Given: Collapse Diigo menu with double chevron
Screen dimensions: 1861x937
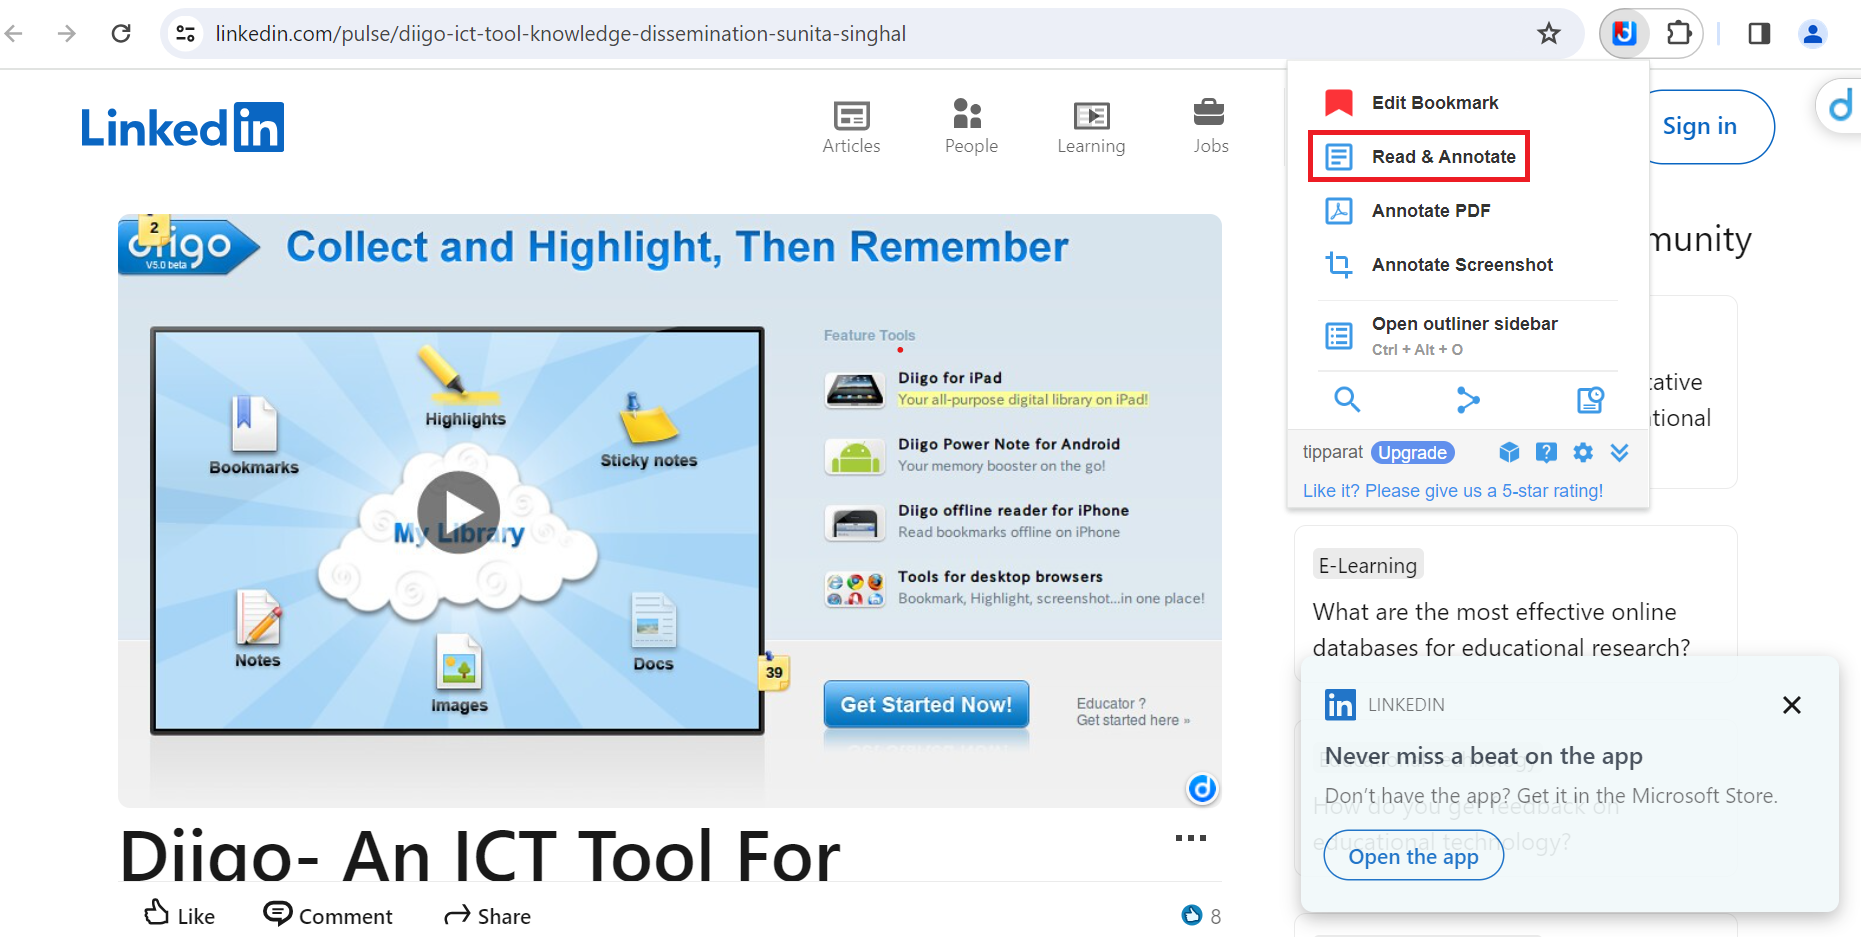Looking at the screenshot, I should [x=1620, y=453].
